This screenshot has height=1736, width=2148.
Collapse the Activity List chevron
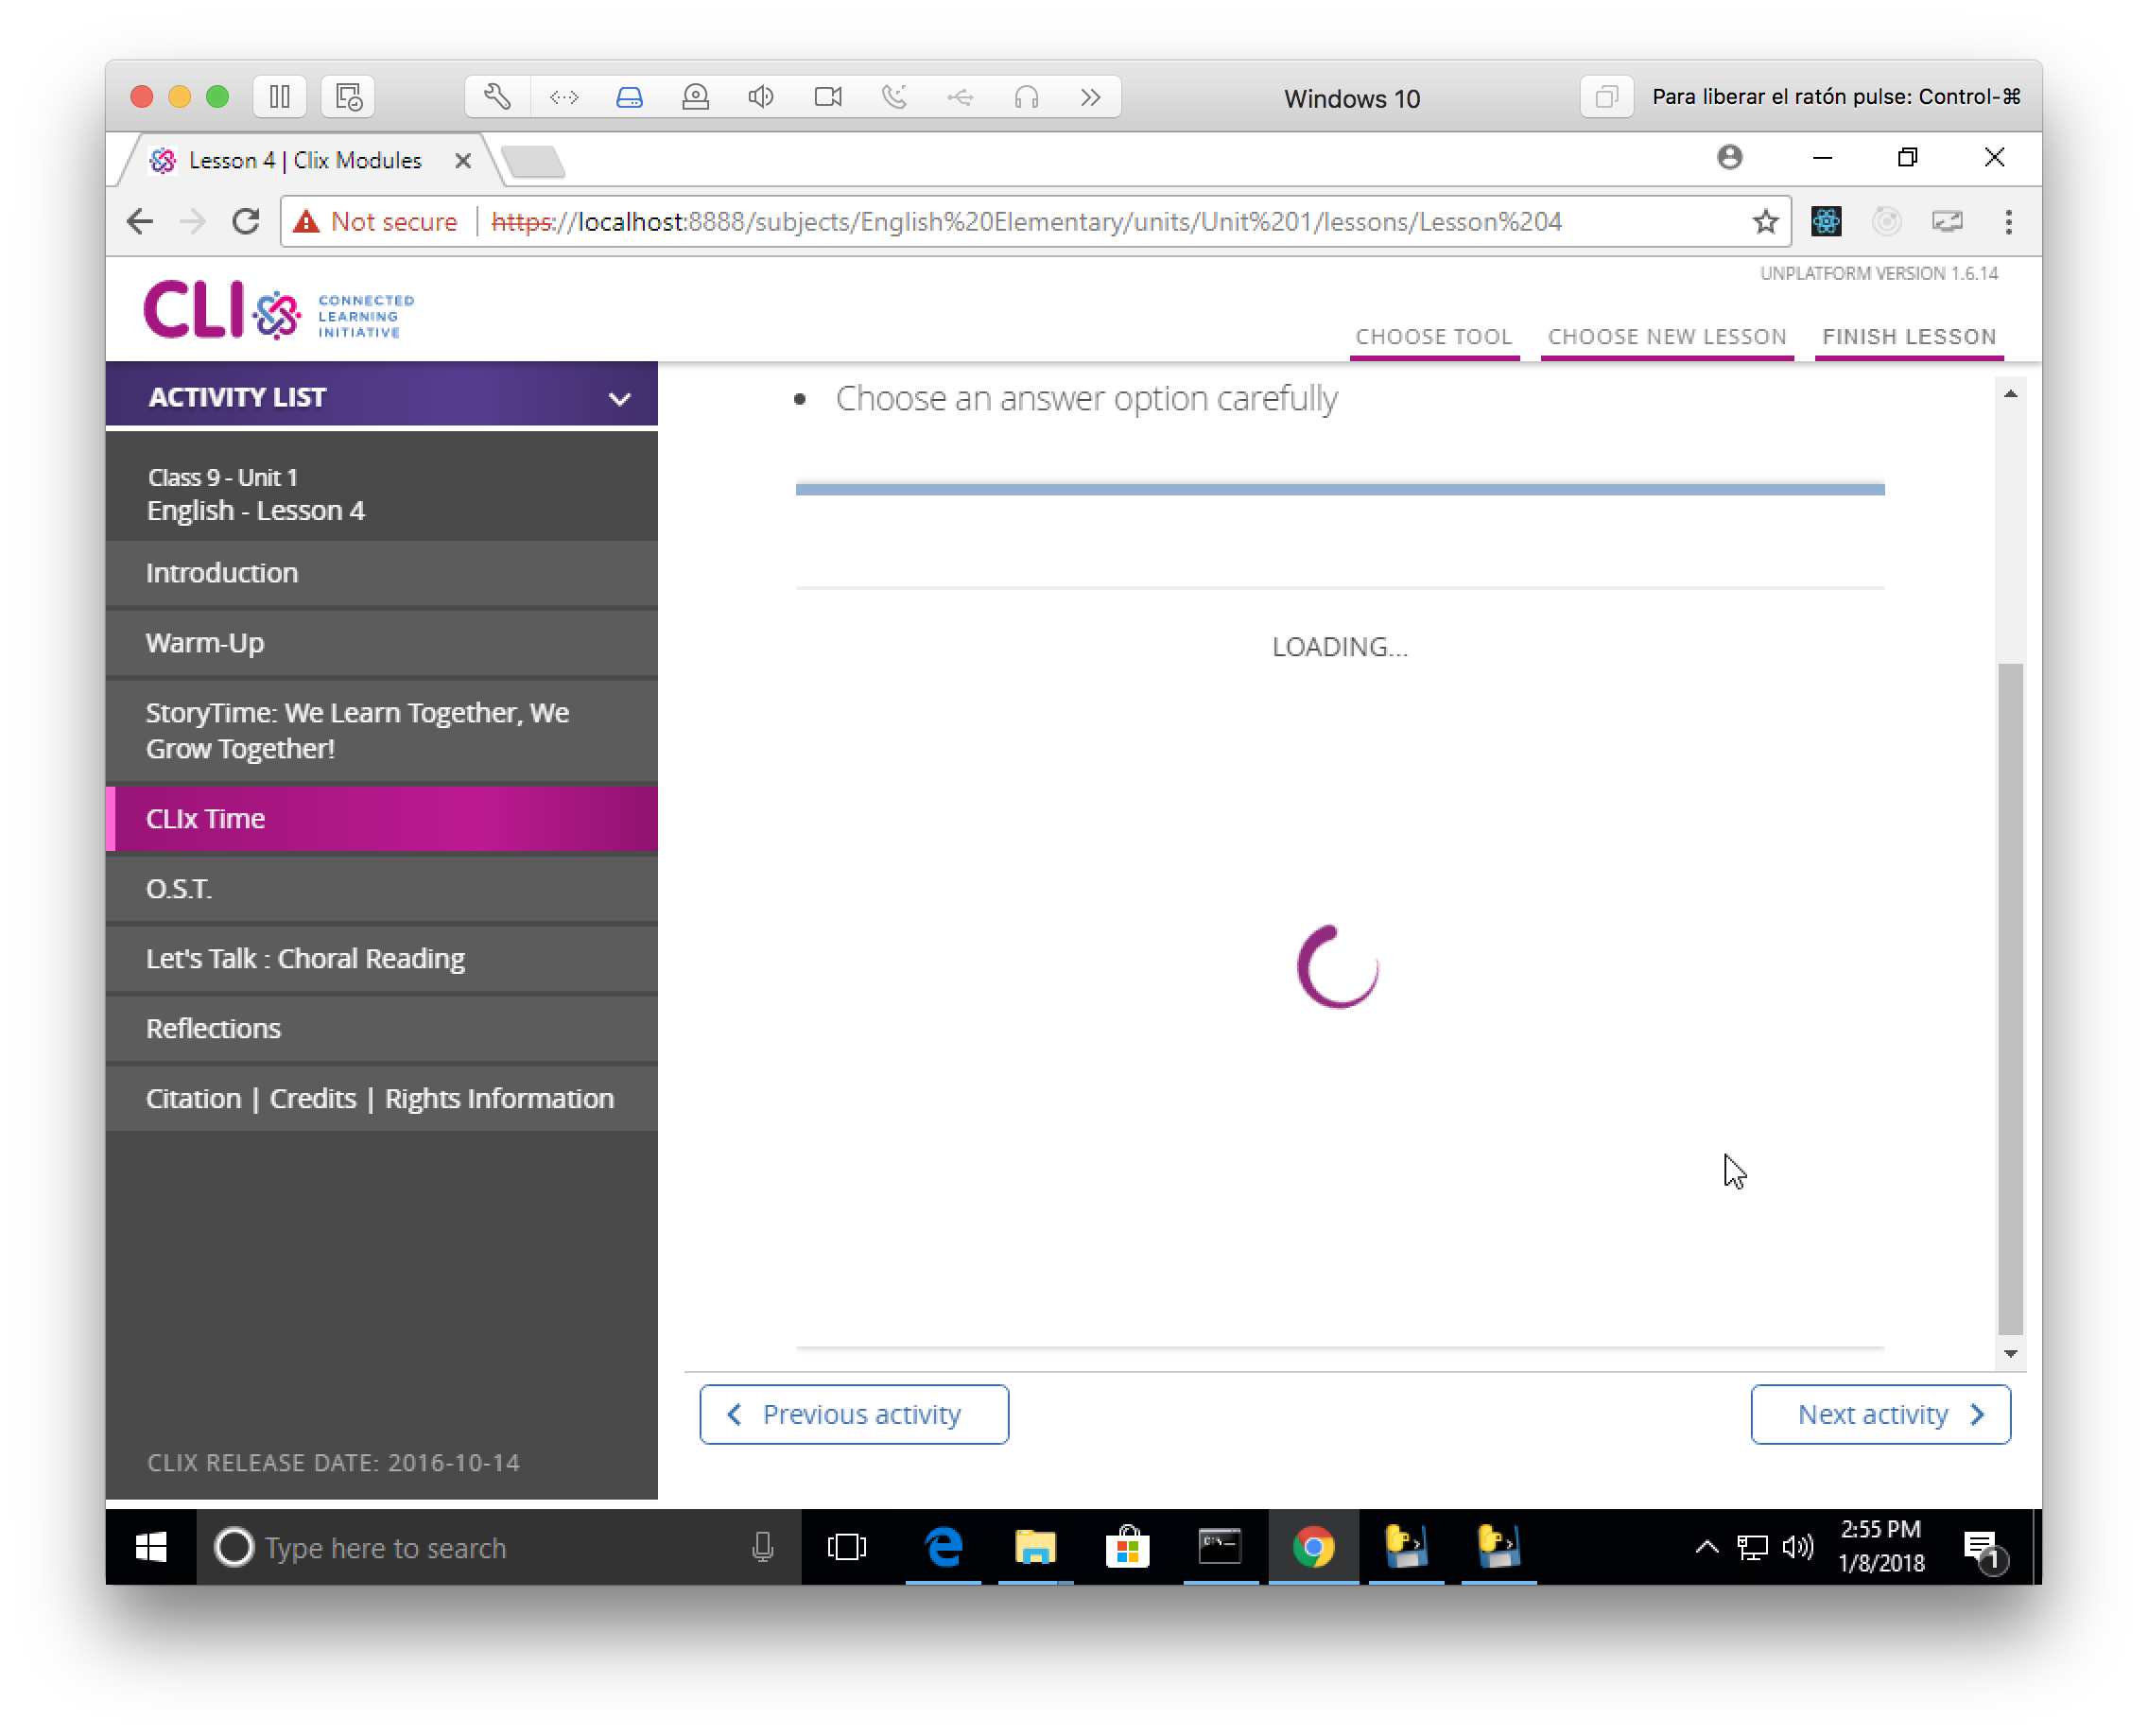[619, 399]
